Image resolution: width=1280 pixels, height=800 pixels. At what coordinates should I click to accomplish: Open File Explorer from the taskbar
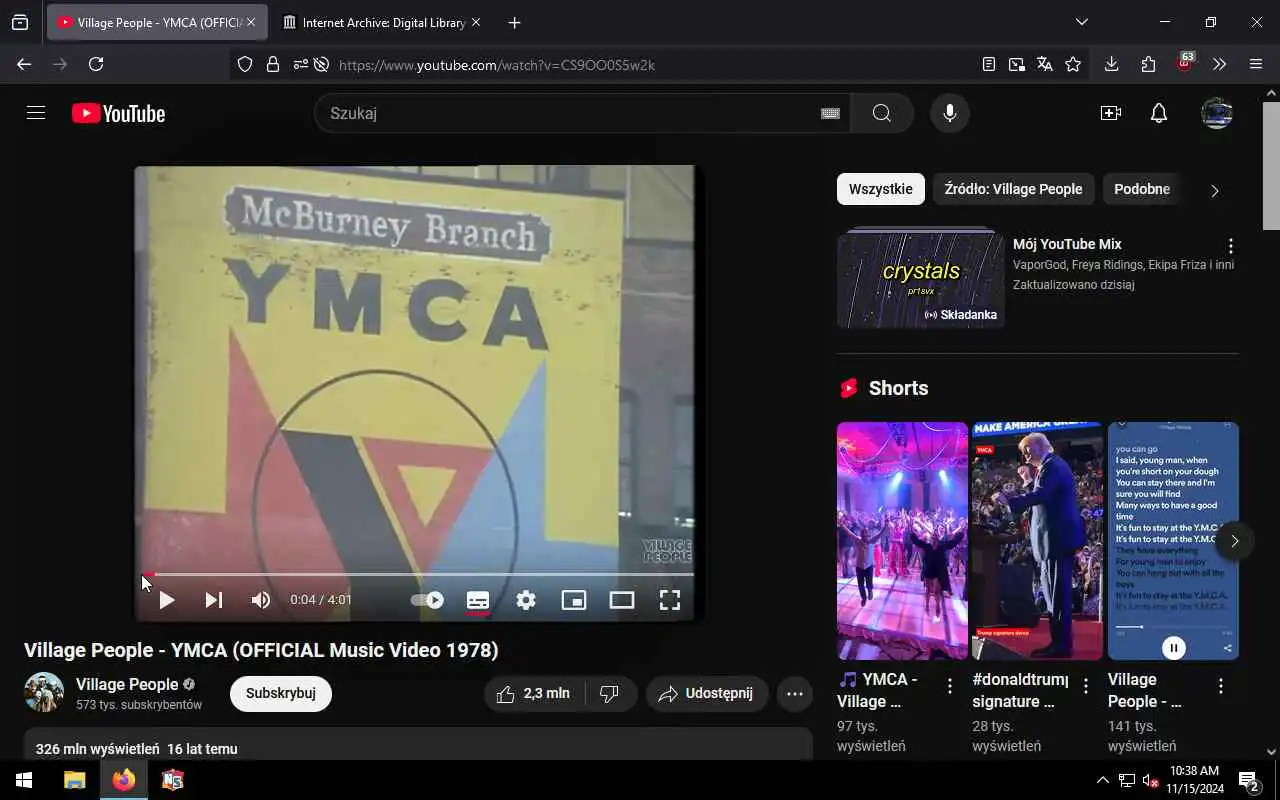(74, 780)
